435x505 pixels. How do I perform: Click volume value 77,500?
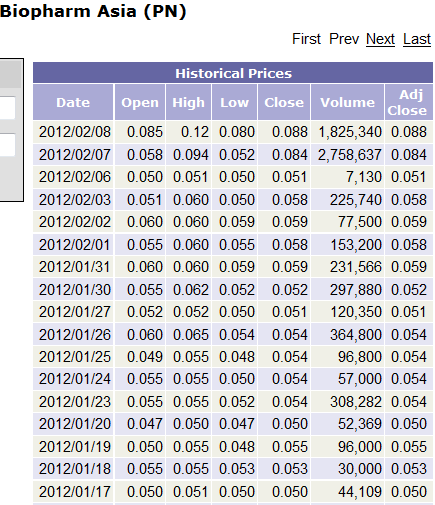(360, 222)
